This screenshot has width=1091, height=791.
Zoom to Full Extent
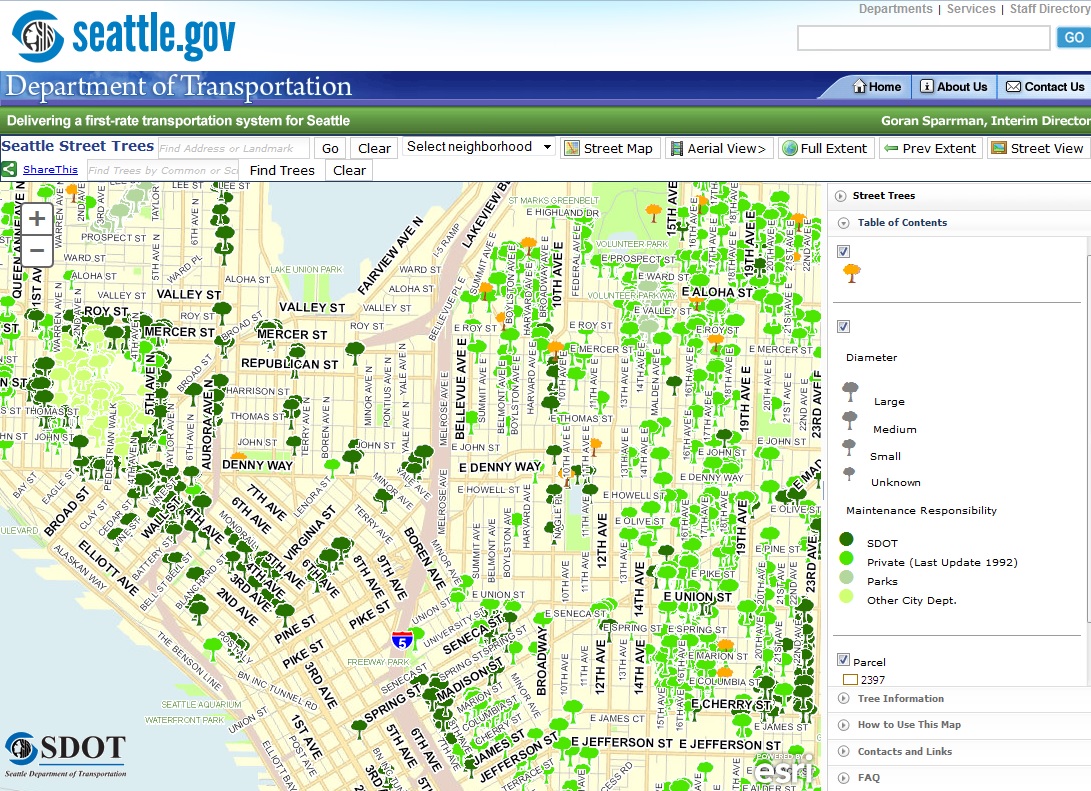[826, 147]
